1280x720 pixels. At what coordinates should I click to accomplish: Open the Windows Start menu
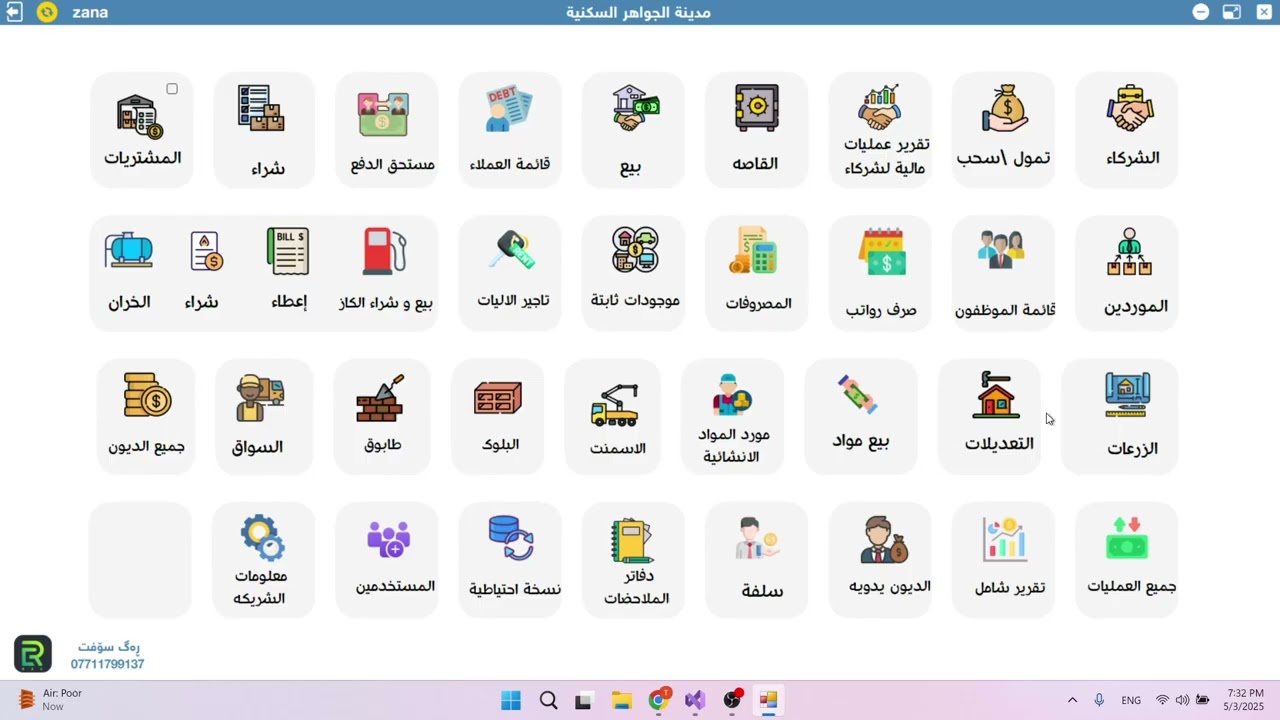[511, 700]
